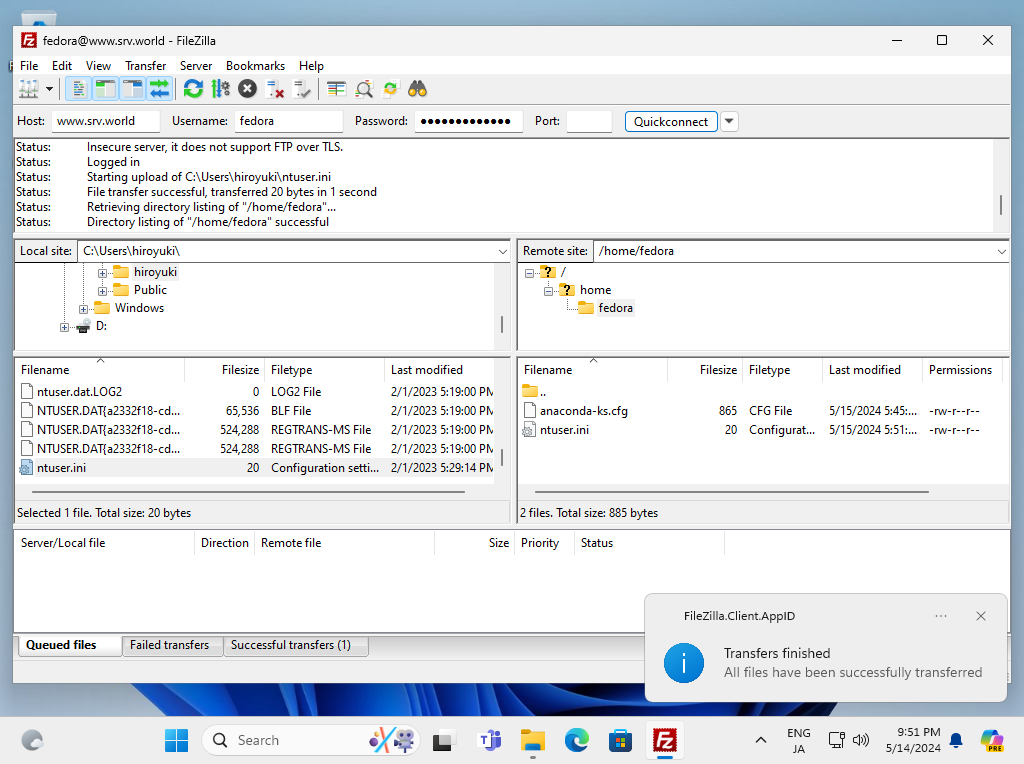Show hidden system tray icons

pos(760,740)
